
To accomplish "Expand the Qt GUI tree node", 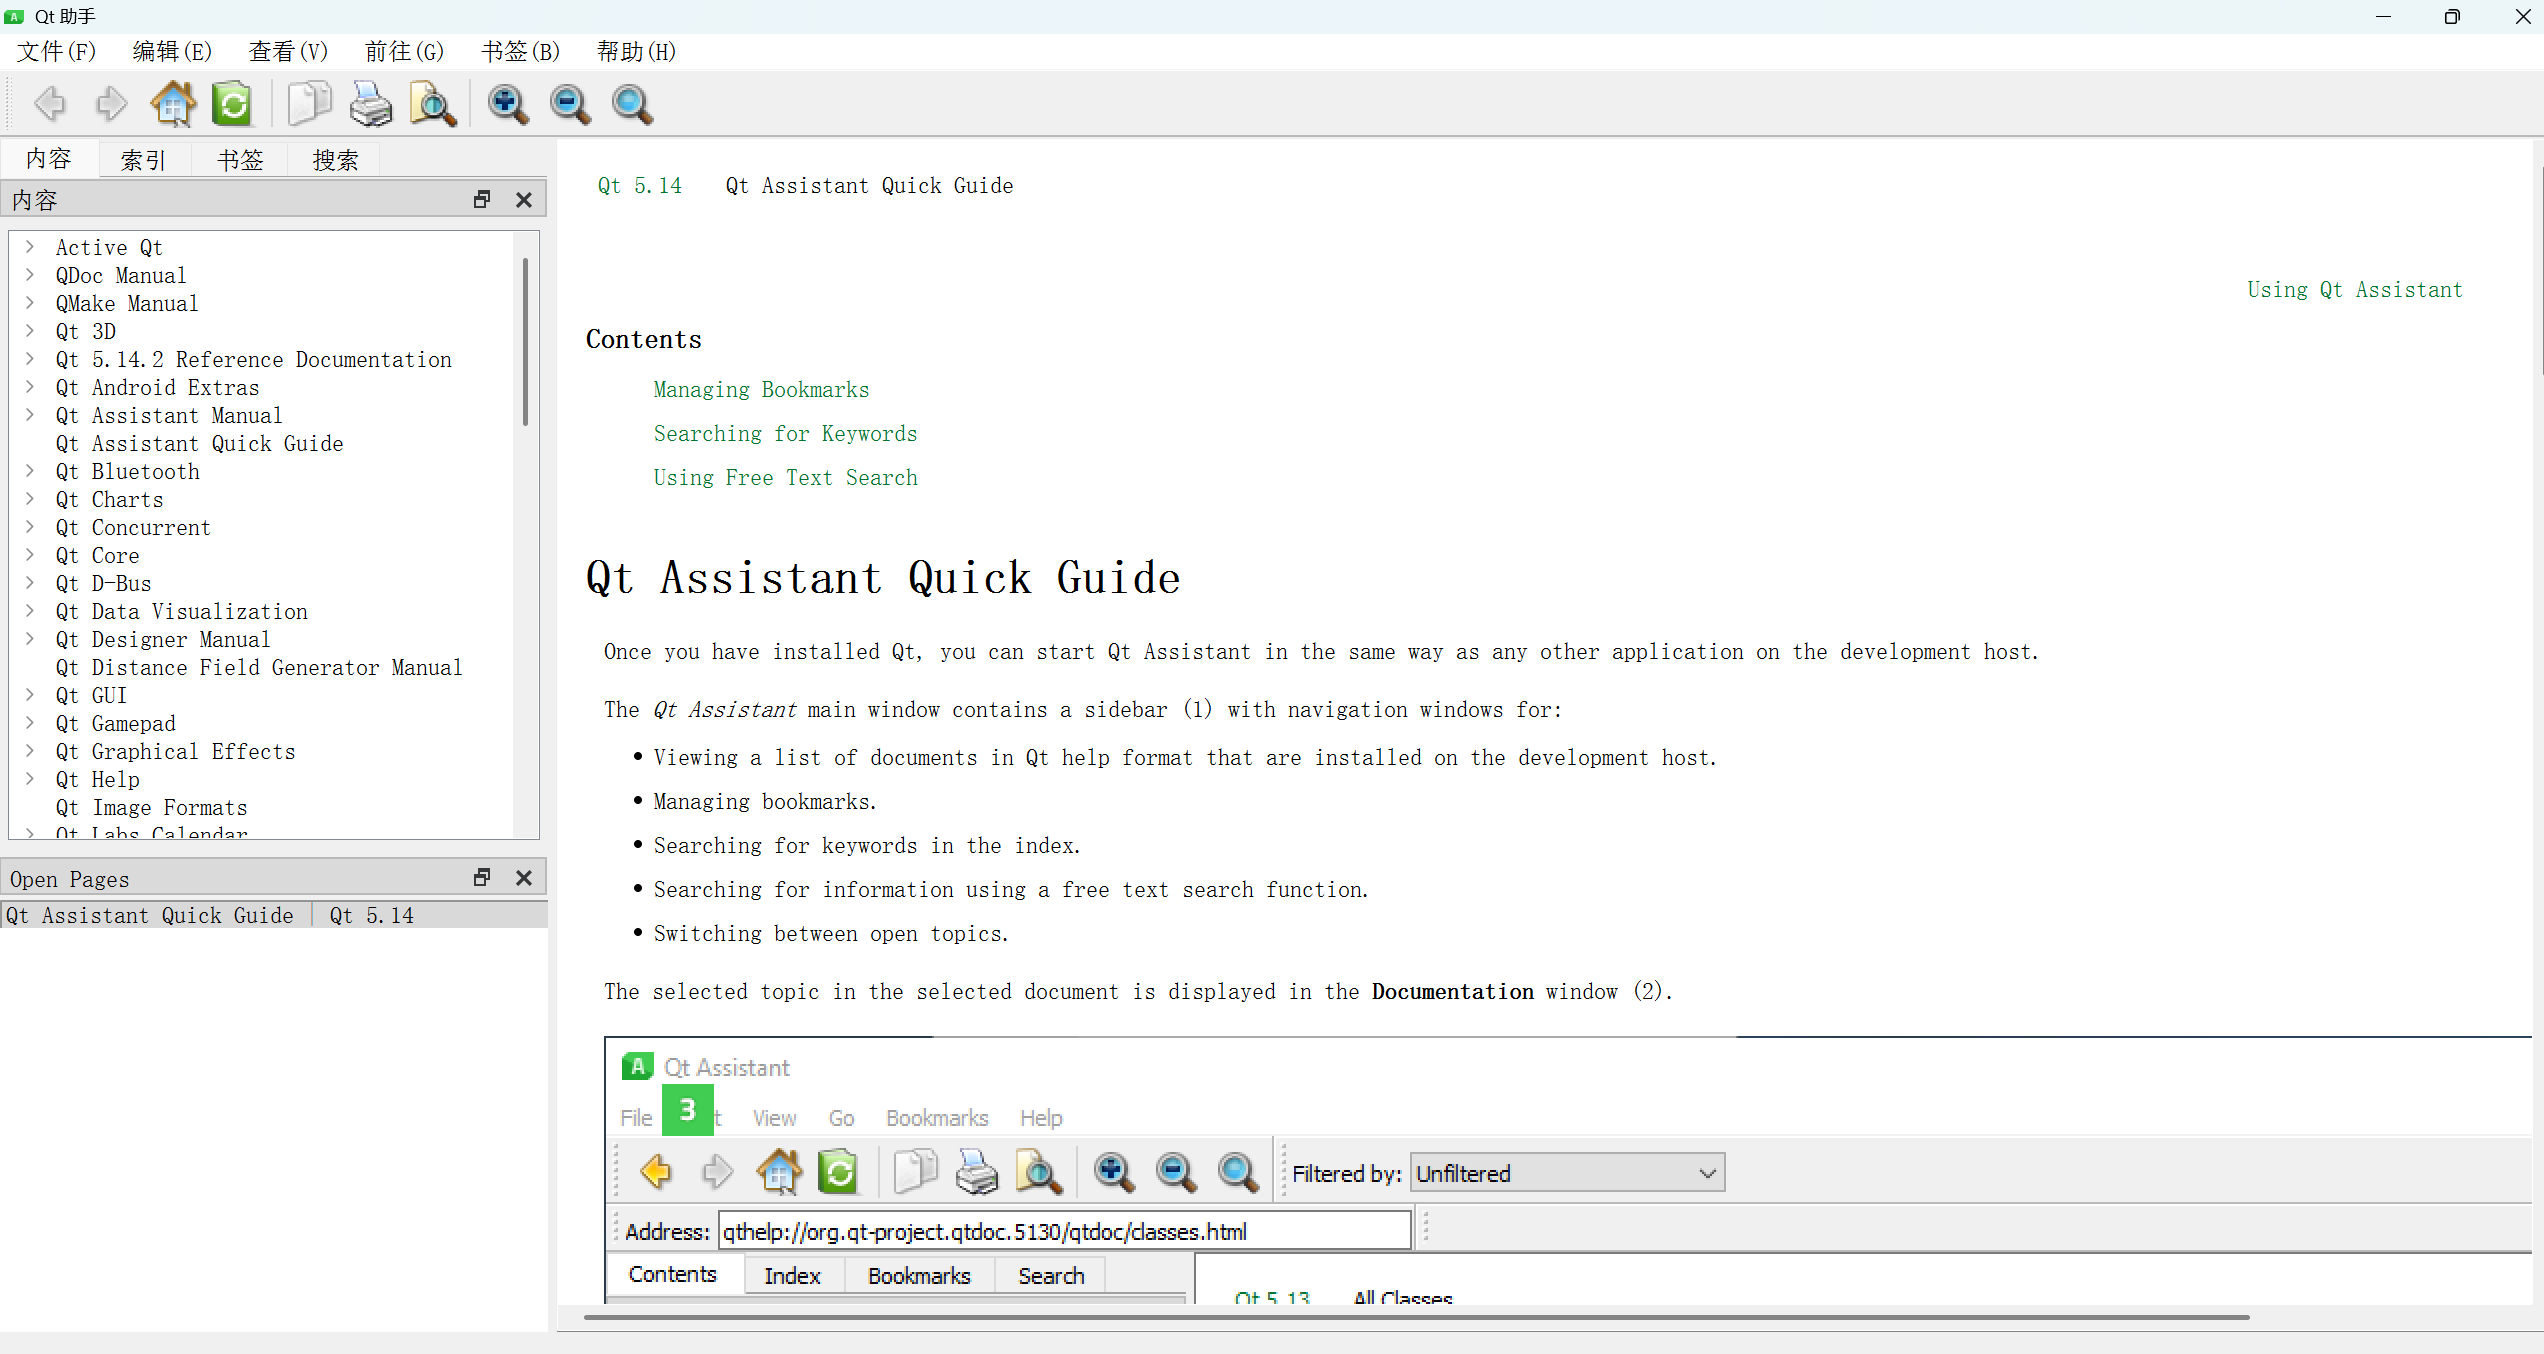I will pyautogui.click(x=30, y=695).
